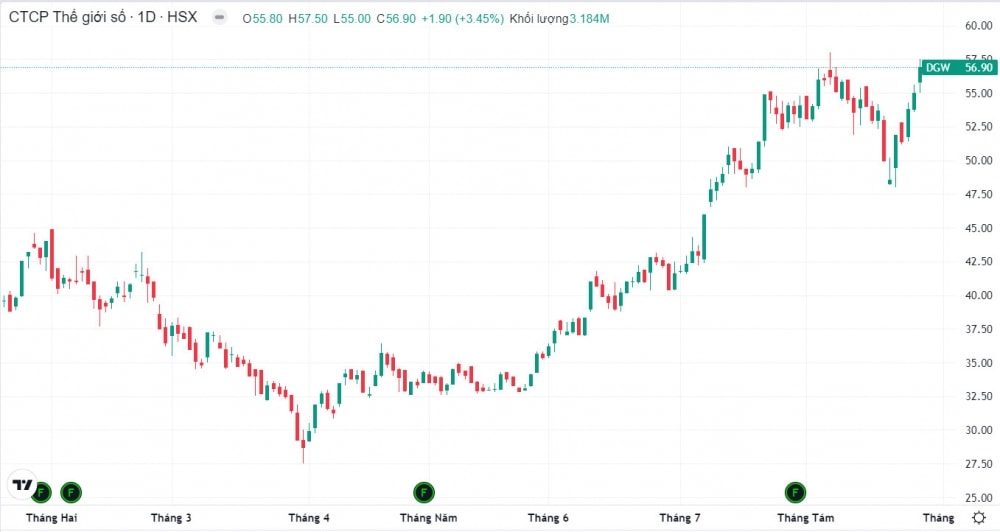Click the change value +1.90 (+3.45%)
The height and width of the screenshot is (532, 1000).
pyautogui.click(x=462, y=18)
